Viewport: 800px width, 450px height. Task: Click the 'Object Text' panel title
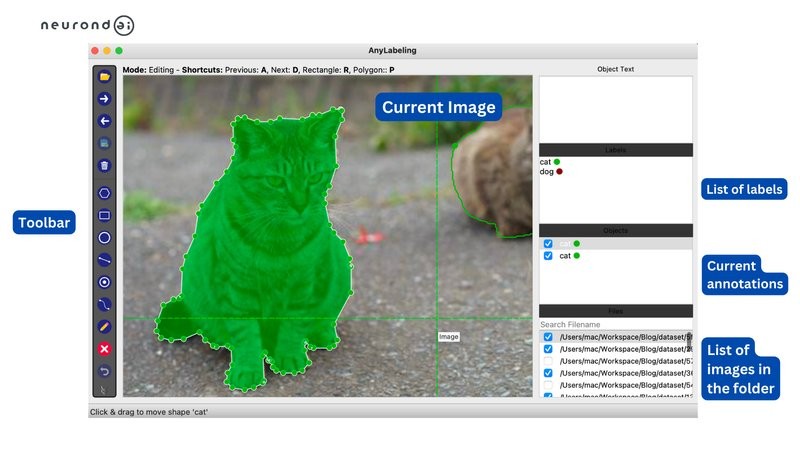pos(616,69)
